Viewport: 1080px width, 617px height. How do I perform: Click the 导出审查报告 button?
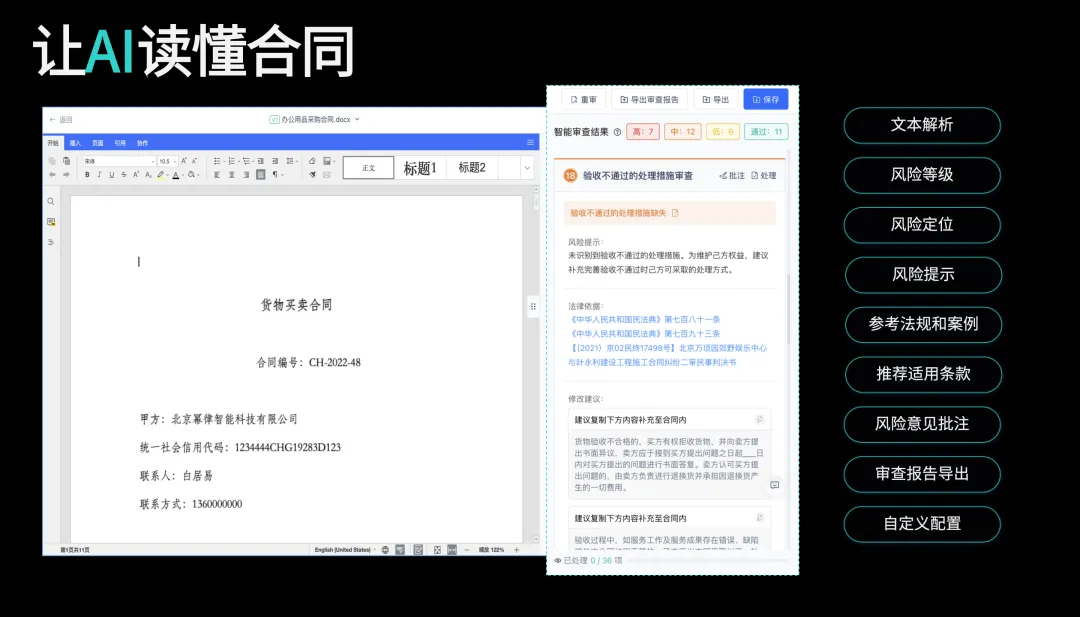pyautogui.click(x=649, y=100)
